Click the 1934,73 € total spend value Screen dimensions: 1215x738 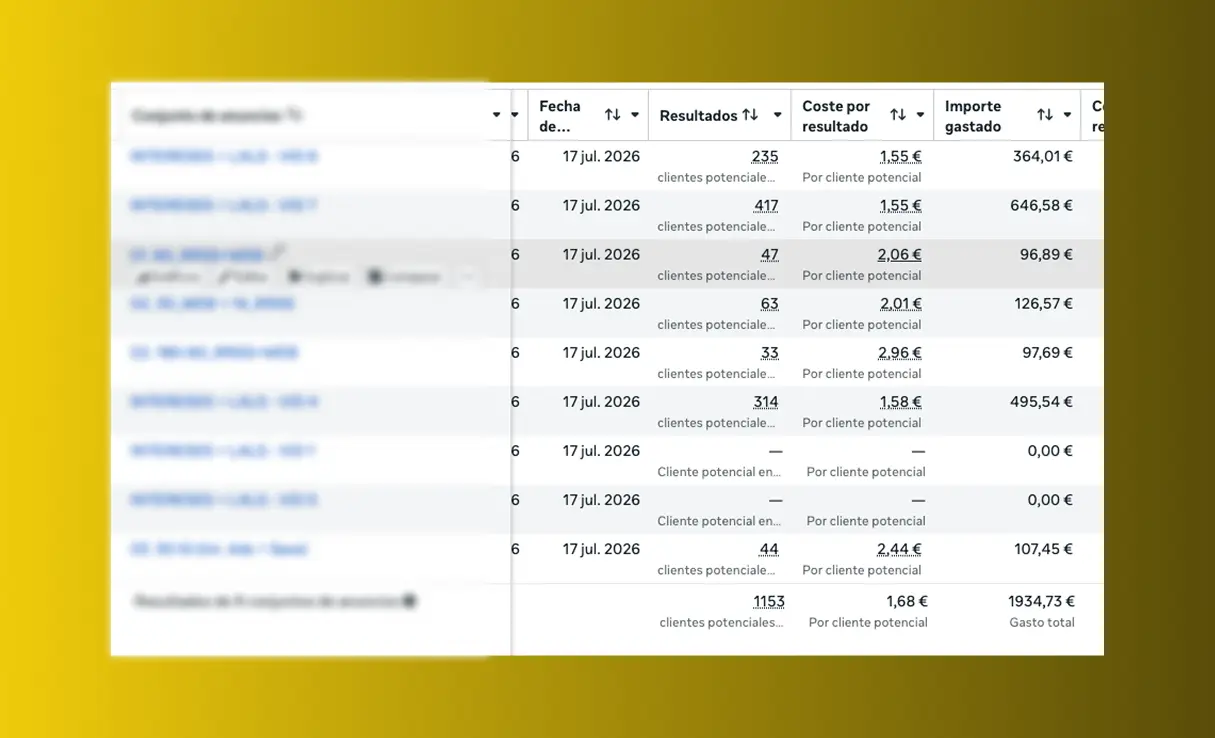click(1042, 602)
